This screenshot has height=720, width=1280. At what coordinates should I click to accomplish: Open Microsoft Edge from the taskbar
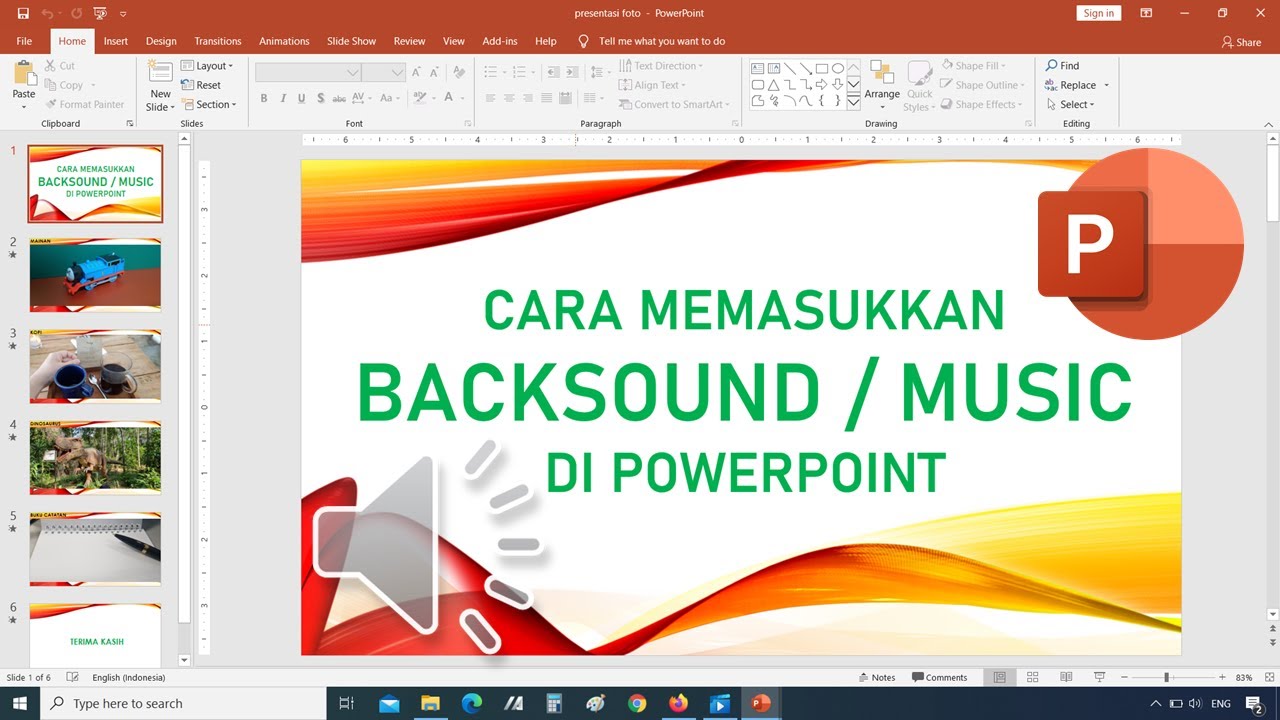click(x=471, y=703)
